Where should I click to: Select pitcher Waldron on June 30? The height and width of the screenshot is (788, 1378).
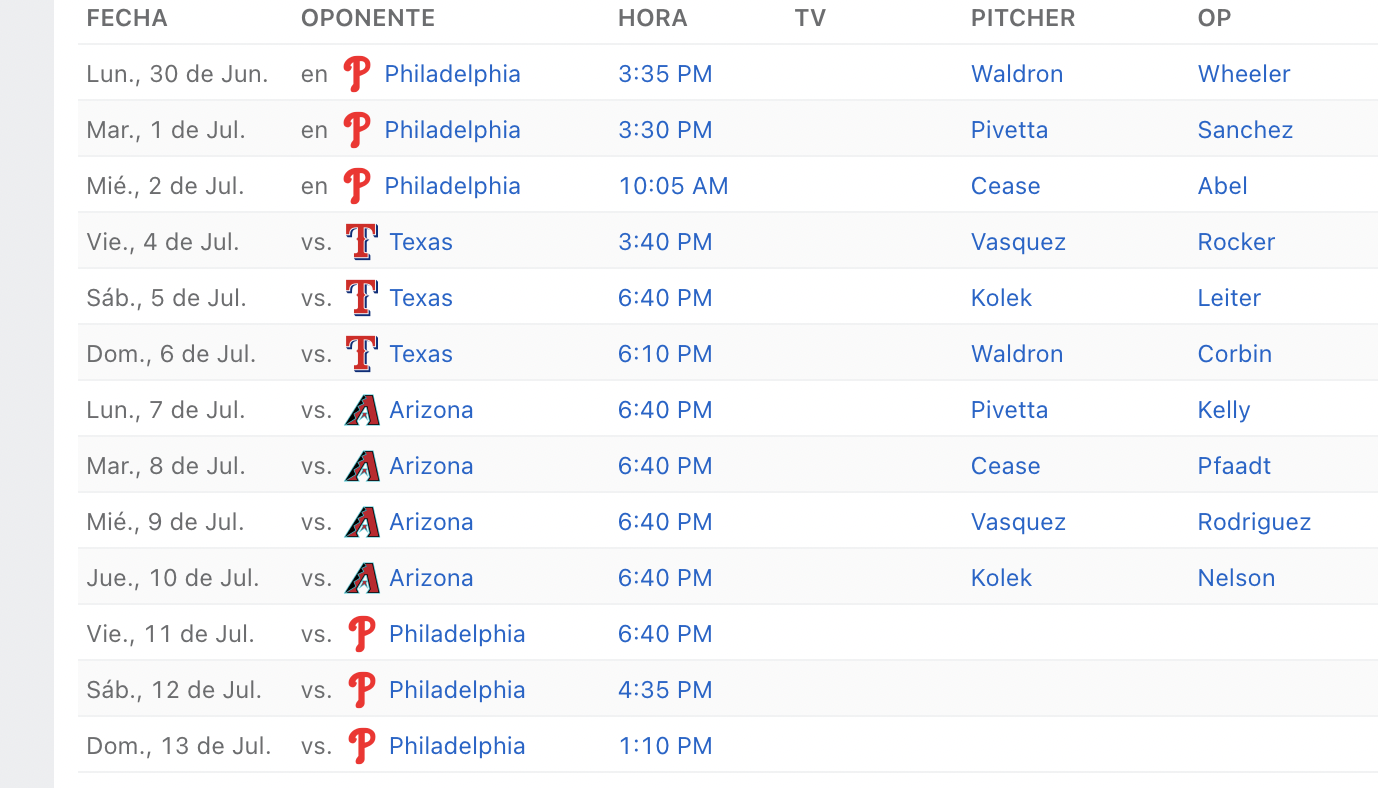click(x=1017, y=74)
